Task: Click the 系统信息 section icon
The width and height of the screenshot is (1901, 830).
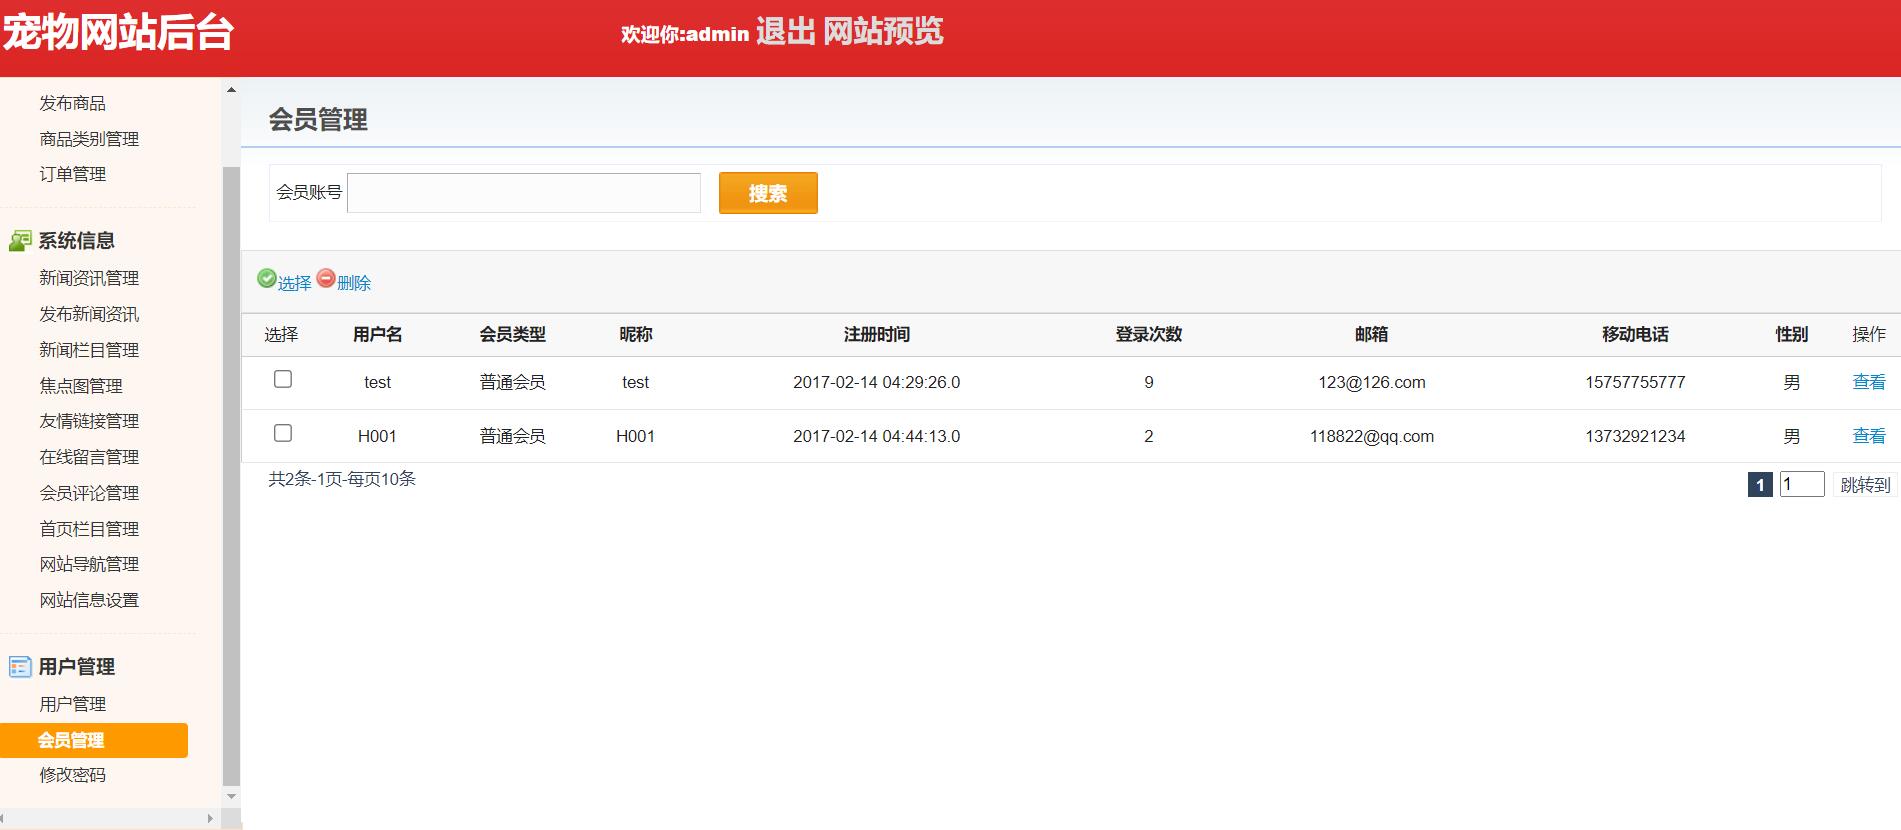Action: [20, 241]
